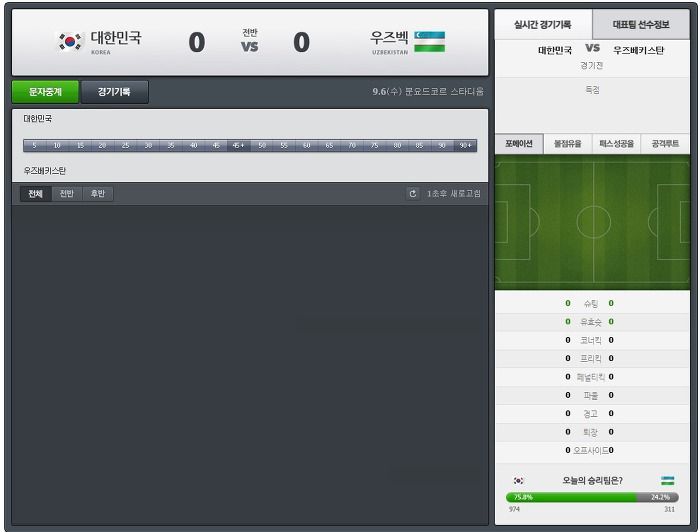This screenshot has height=532, width=700.
Task: Click the 45+ marker on timeline
Action: coord(238,145)
